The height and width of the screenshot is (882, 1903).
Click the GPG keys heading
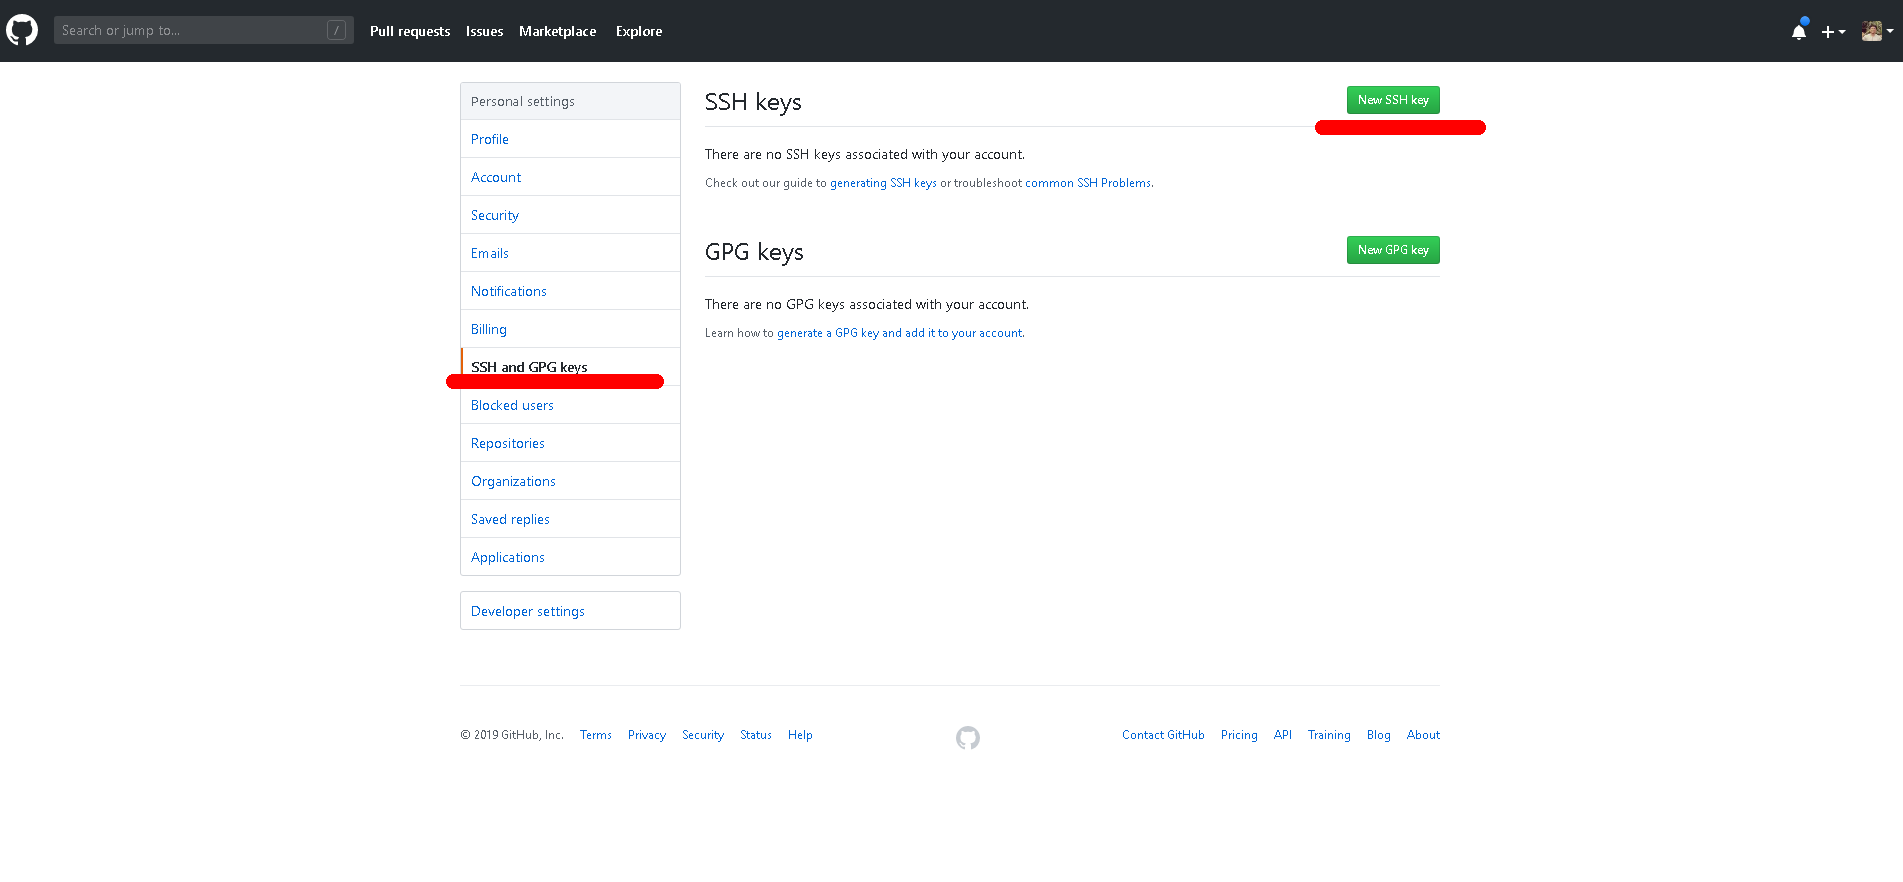[x=754, y=252]
